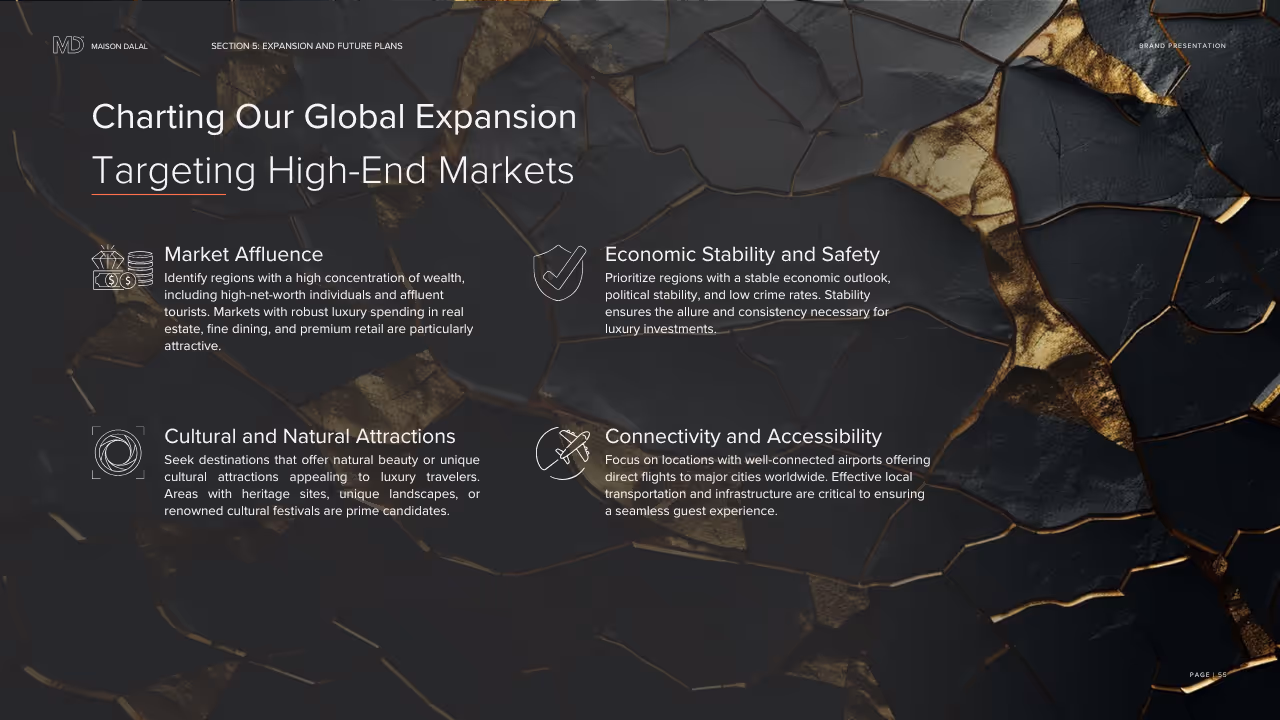1280x720 pixels.
Task: Select the Cultural and Natural Attractions heading
Action: [310, 436]
